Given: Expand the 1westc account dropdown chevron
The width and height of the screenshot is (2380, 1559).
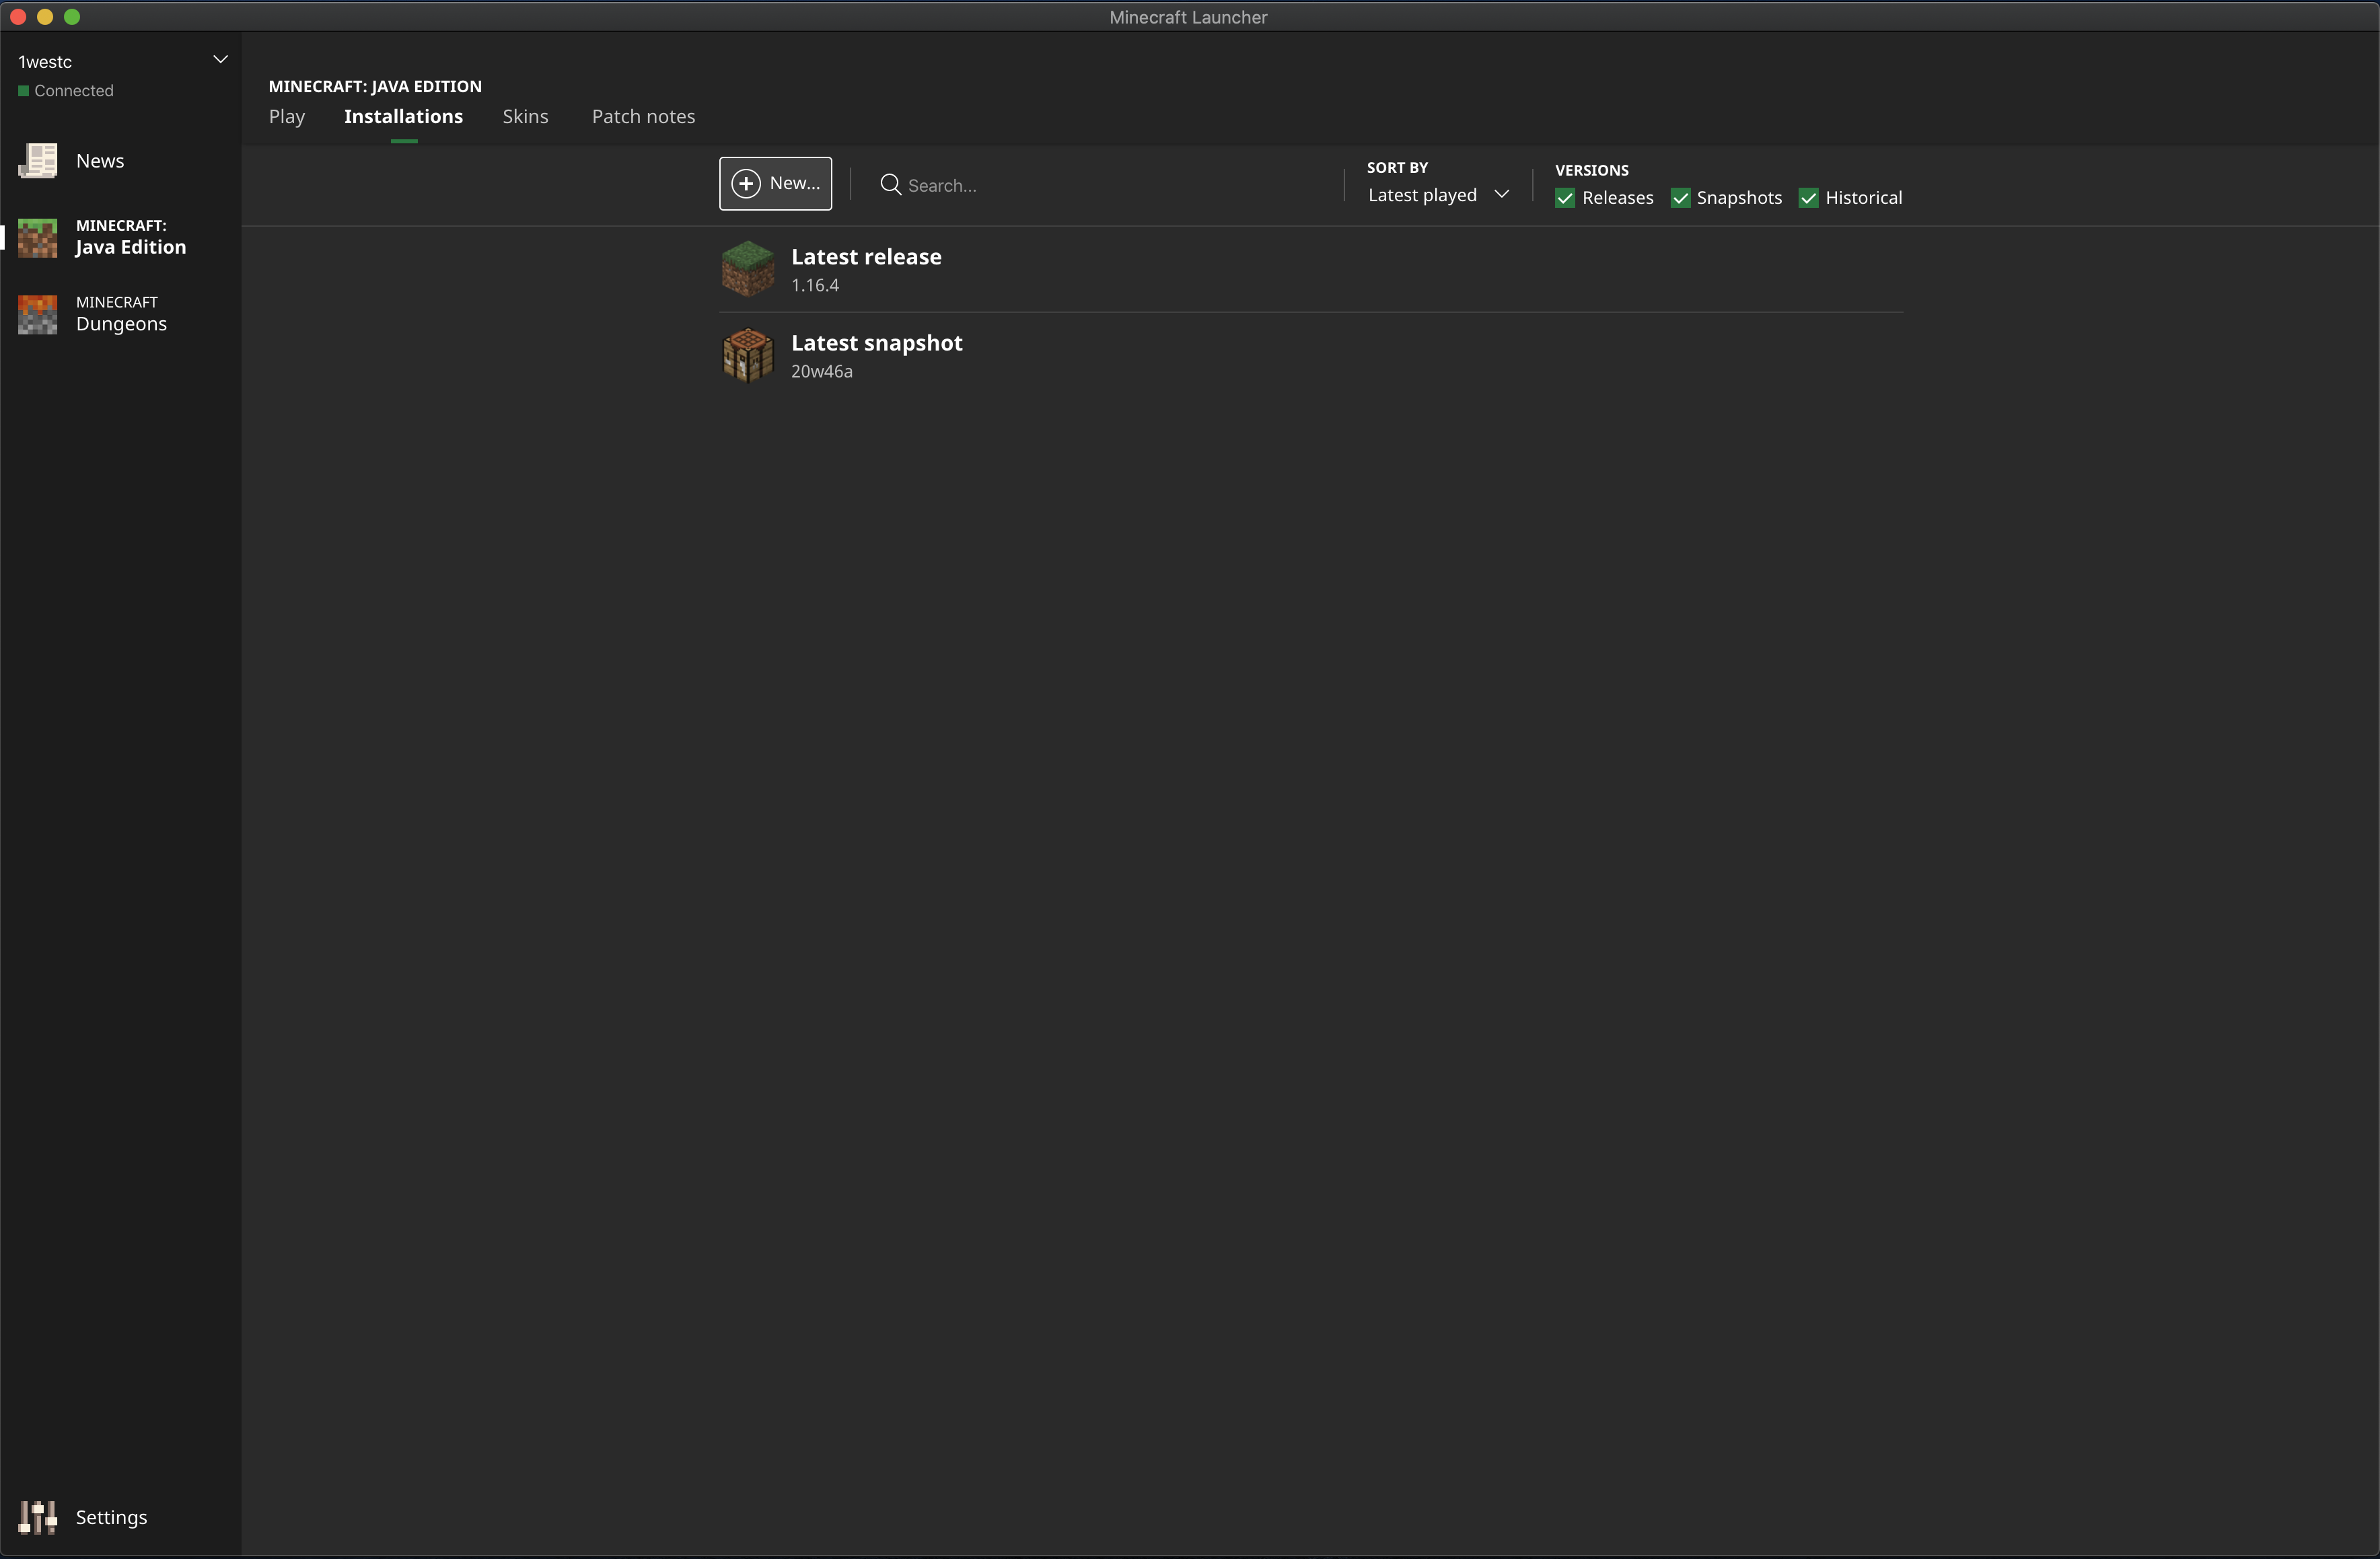Looking at the screenshot, I should tap(220, 60).
